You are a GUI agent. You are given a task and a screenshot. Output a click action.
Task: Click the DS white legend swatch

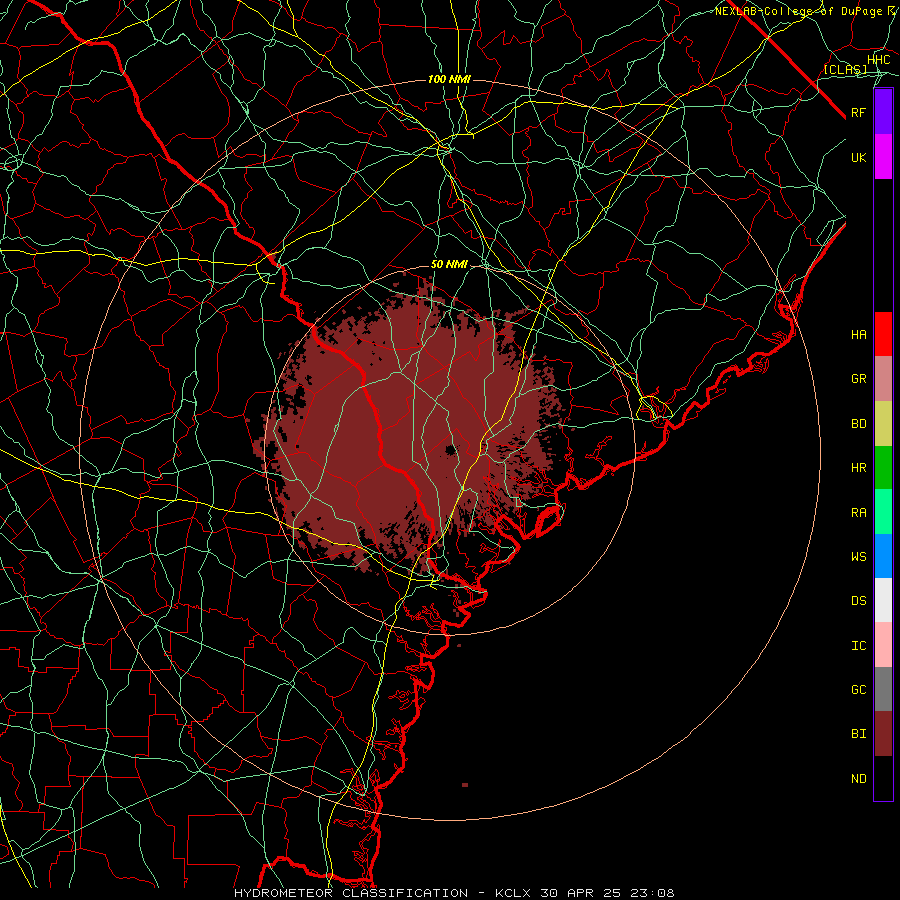coord(883,600)
